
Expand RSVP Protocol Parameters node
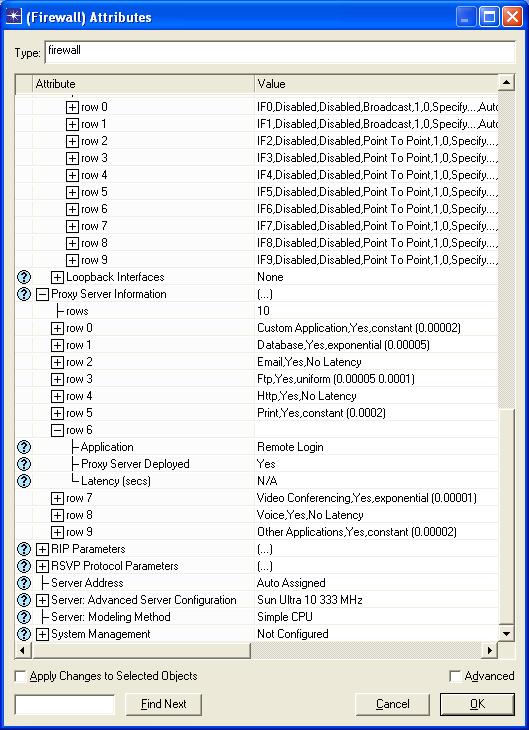point(42,567)
